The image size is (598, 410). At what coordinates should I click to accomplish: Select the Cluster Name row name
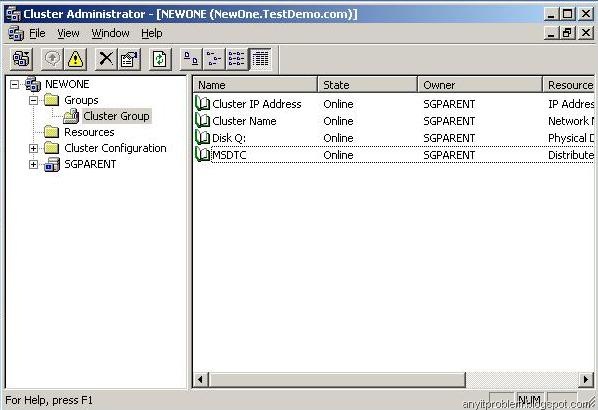coord(244,121)
